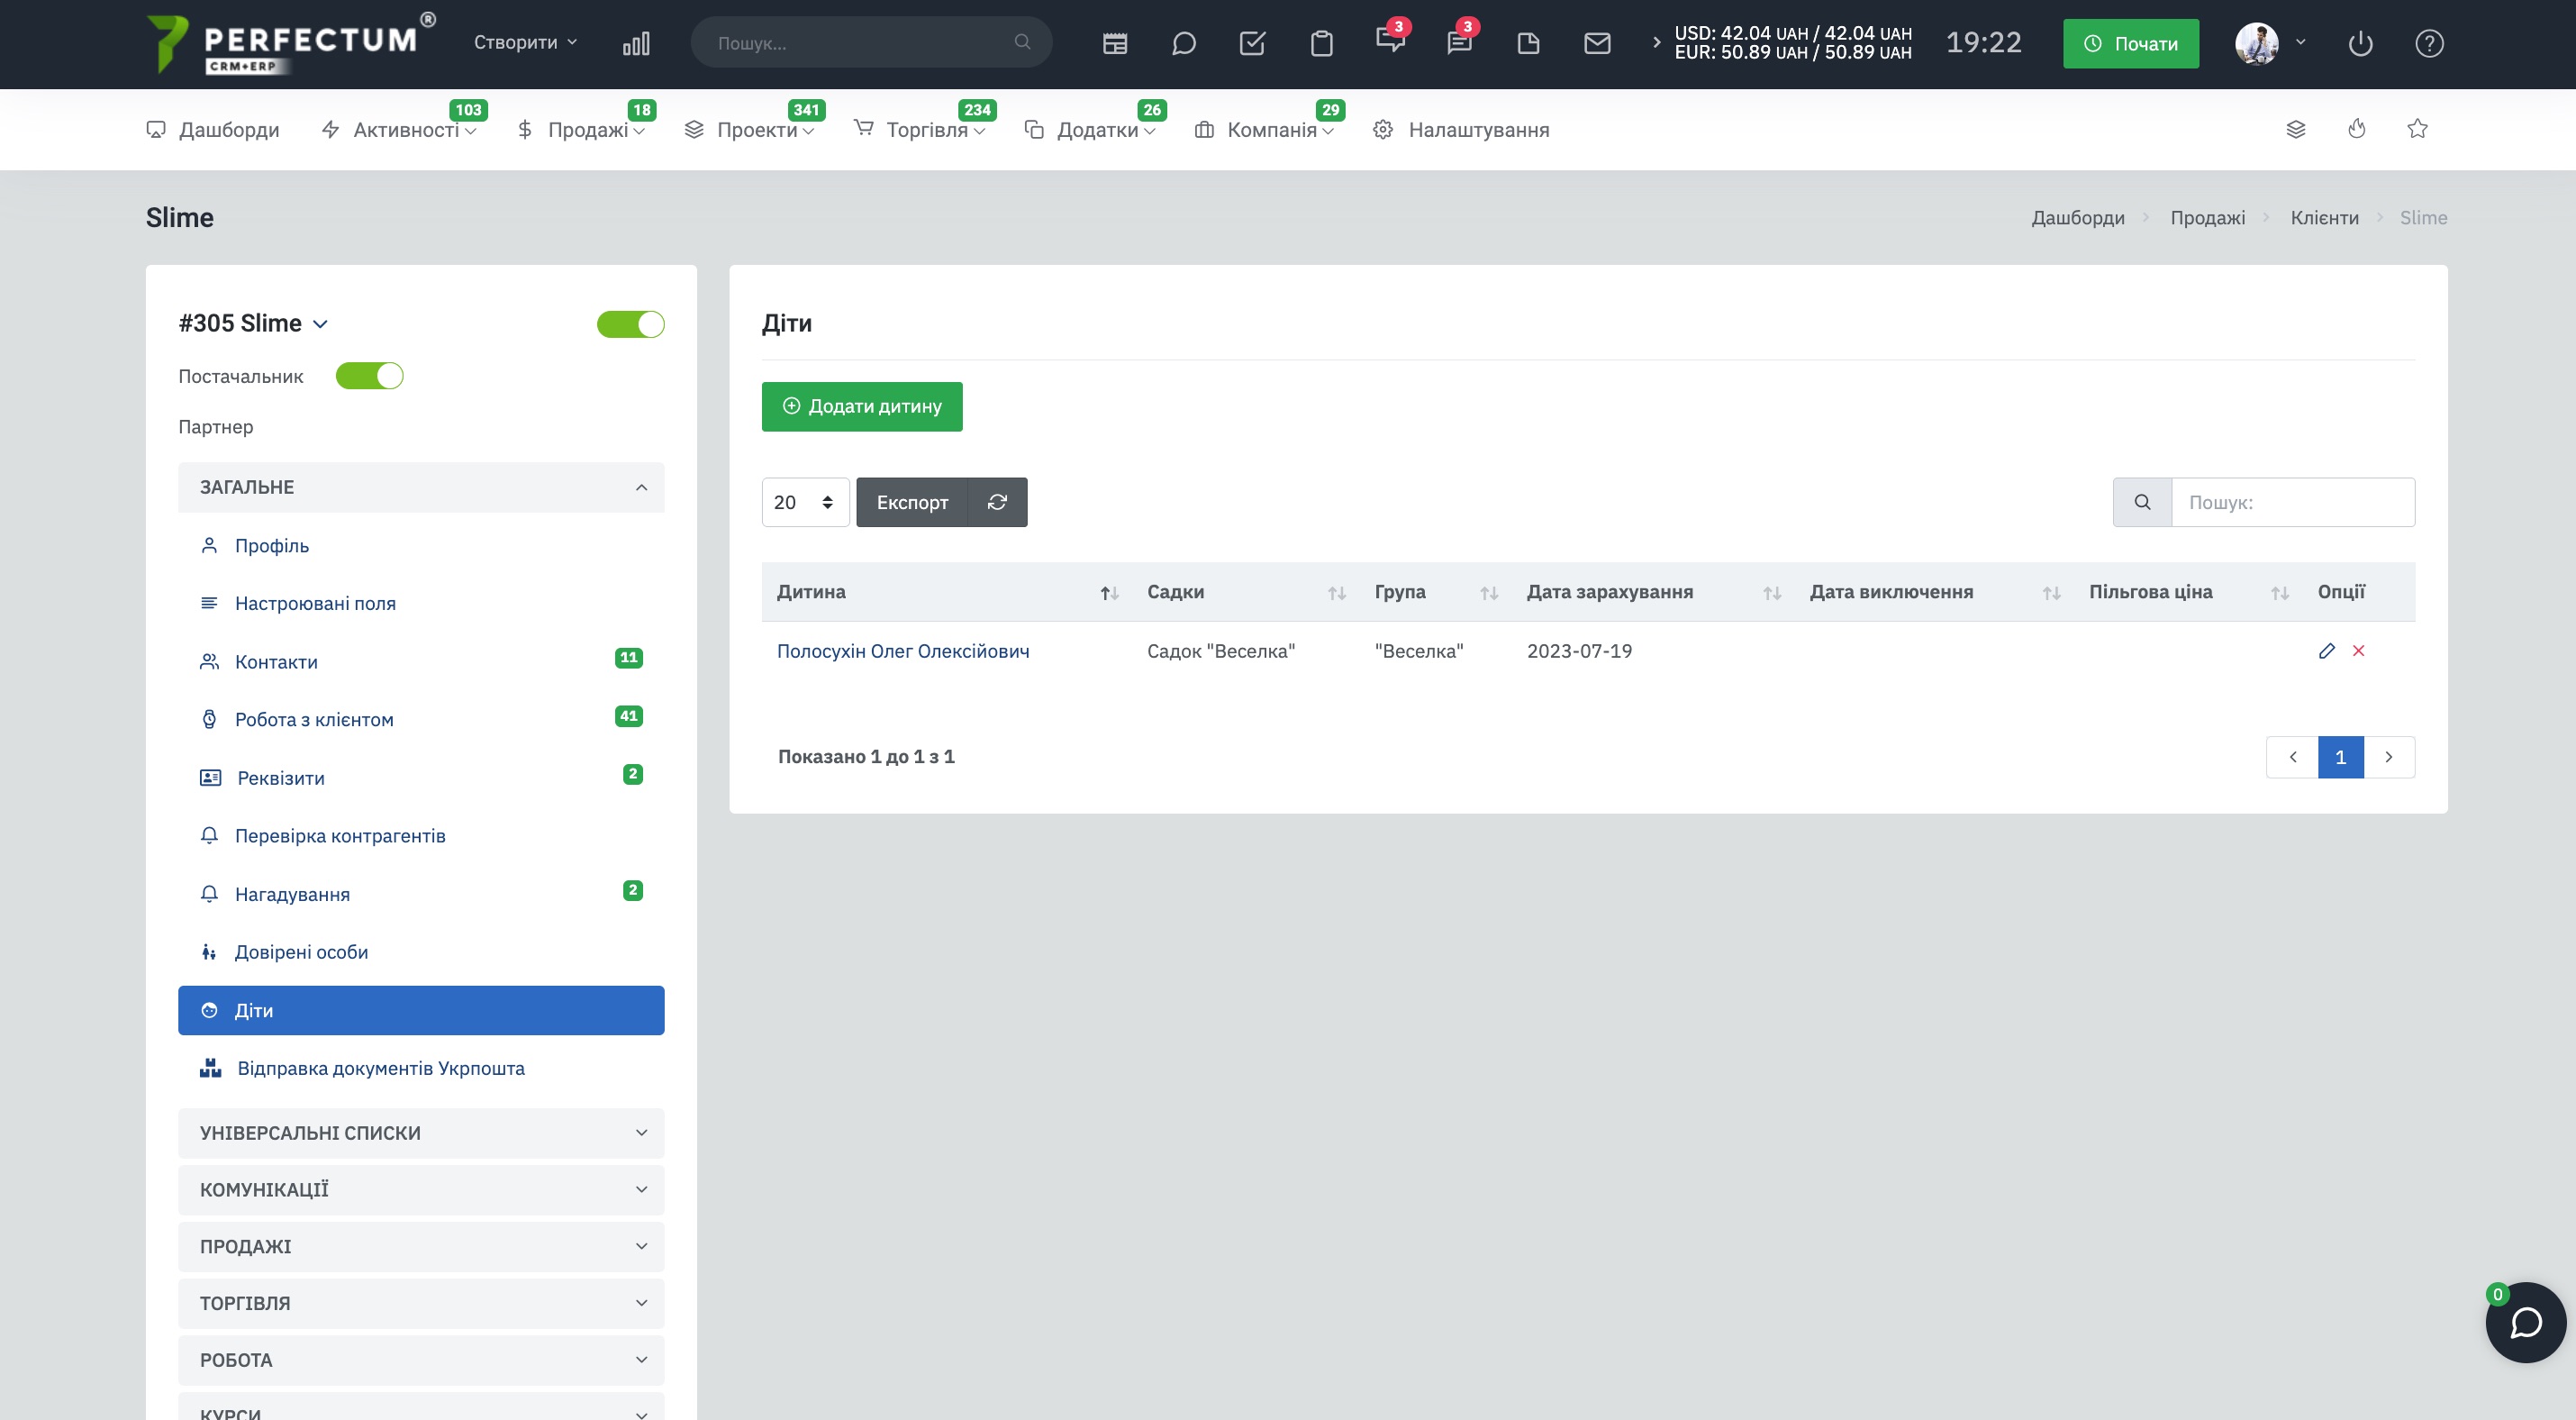Click the power logout icon
This screenshot has width=2576, height=1420.
click(x=2361, y=43)
